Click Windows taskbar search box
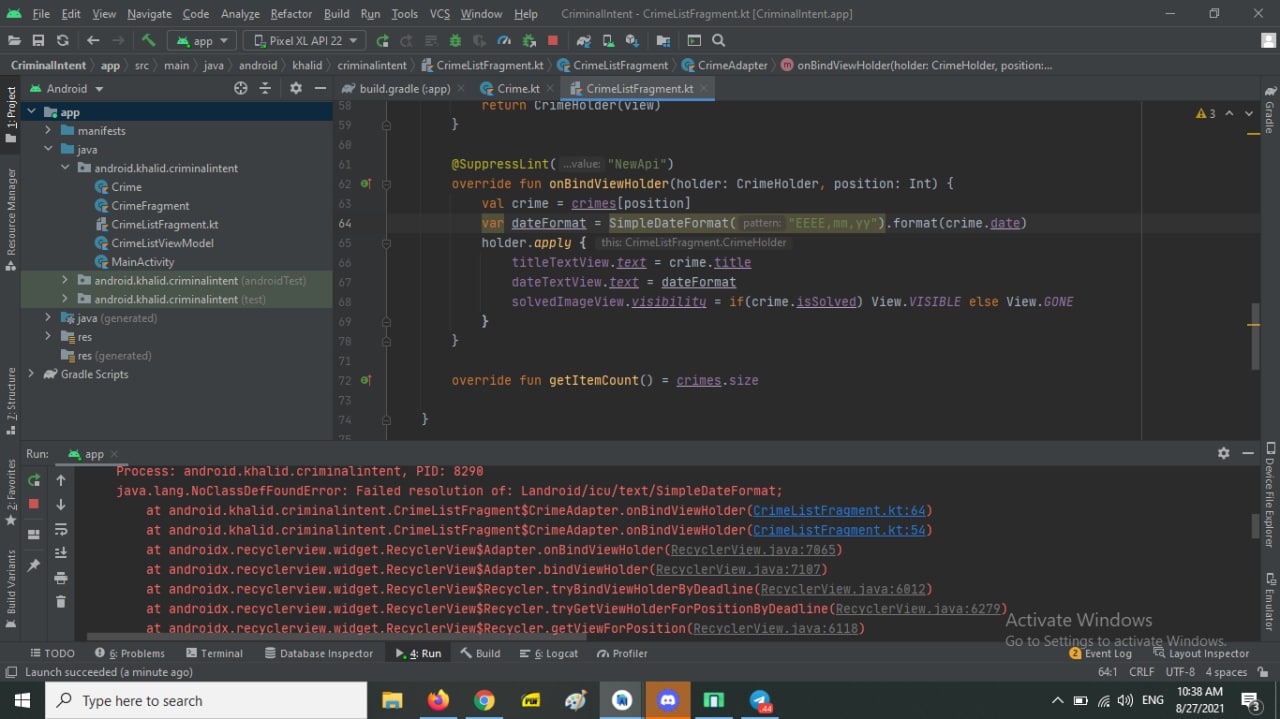Screen dimensions: 1280x719 (207, 701)
